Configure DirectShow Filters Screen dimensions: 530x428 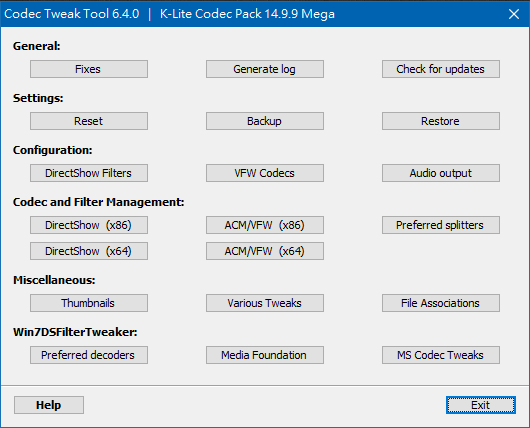click(x=89, y=173)
